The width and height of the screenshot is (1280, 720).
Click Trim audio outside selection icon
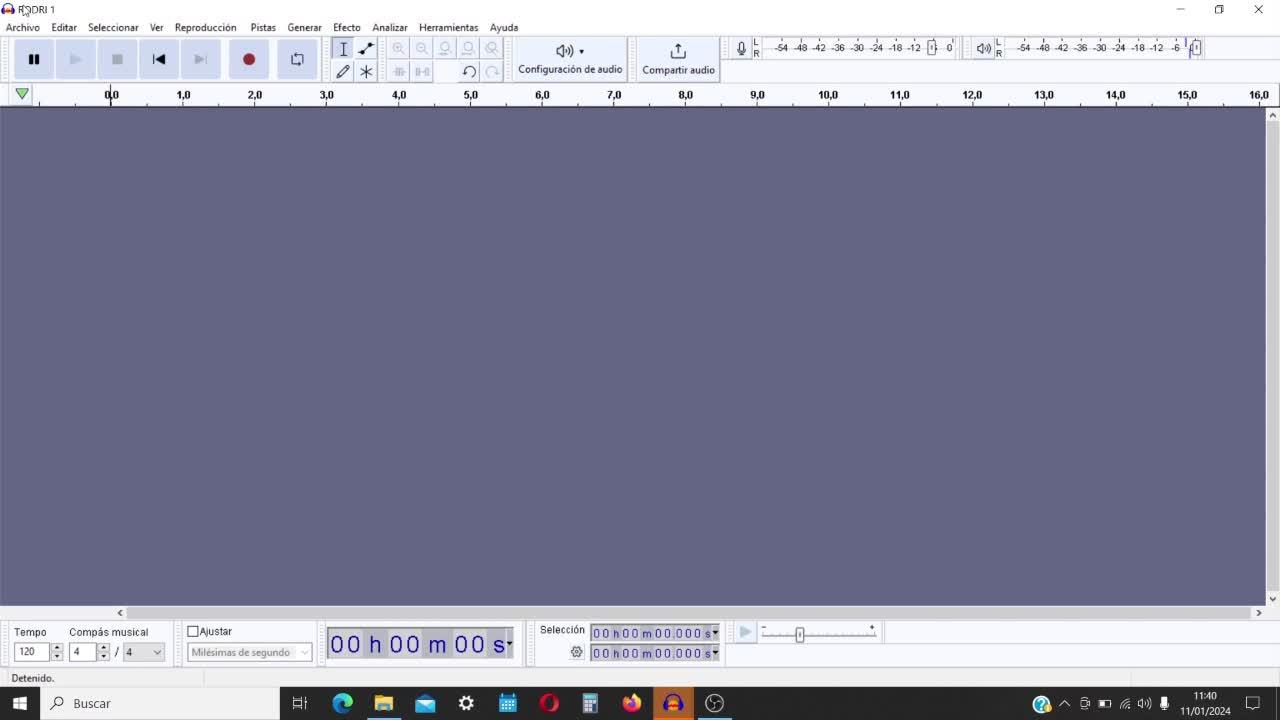[399, 72]
